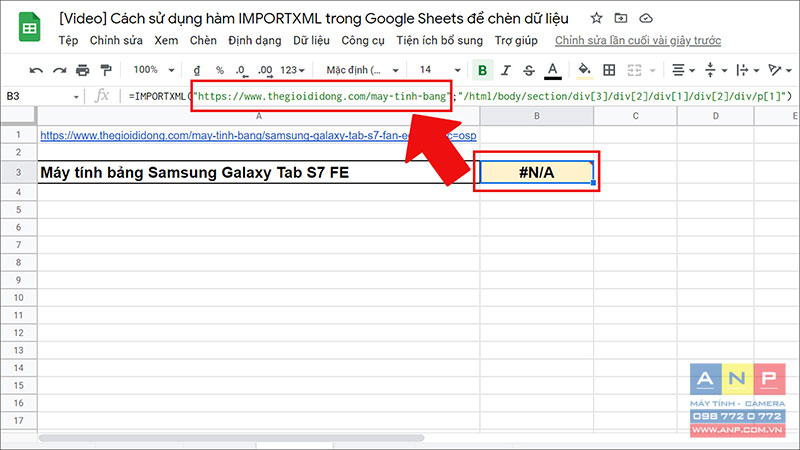The height and width of the screenshot is (450, 800).
Task: Click the horizontal scrollbar
Action: [231, 438]
